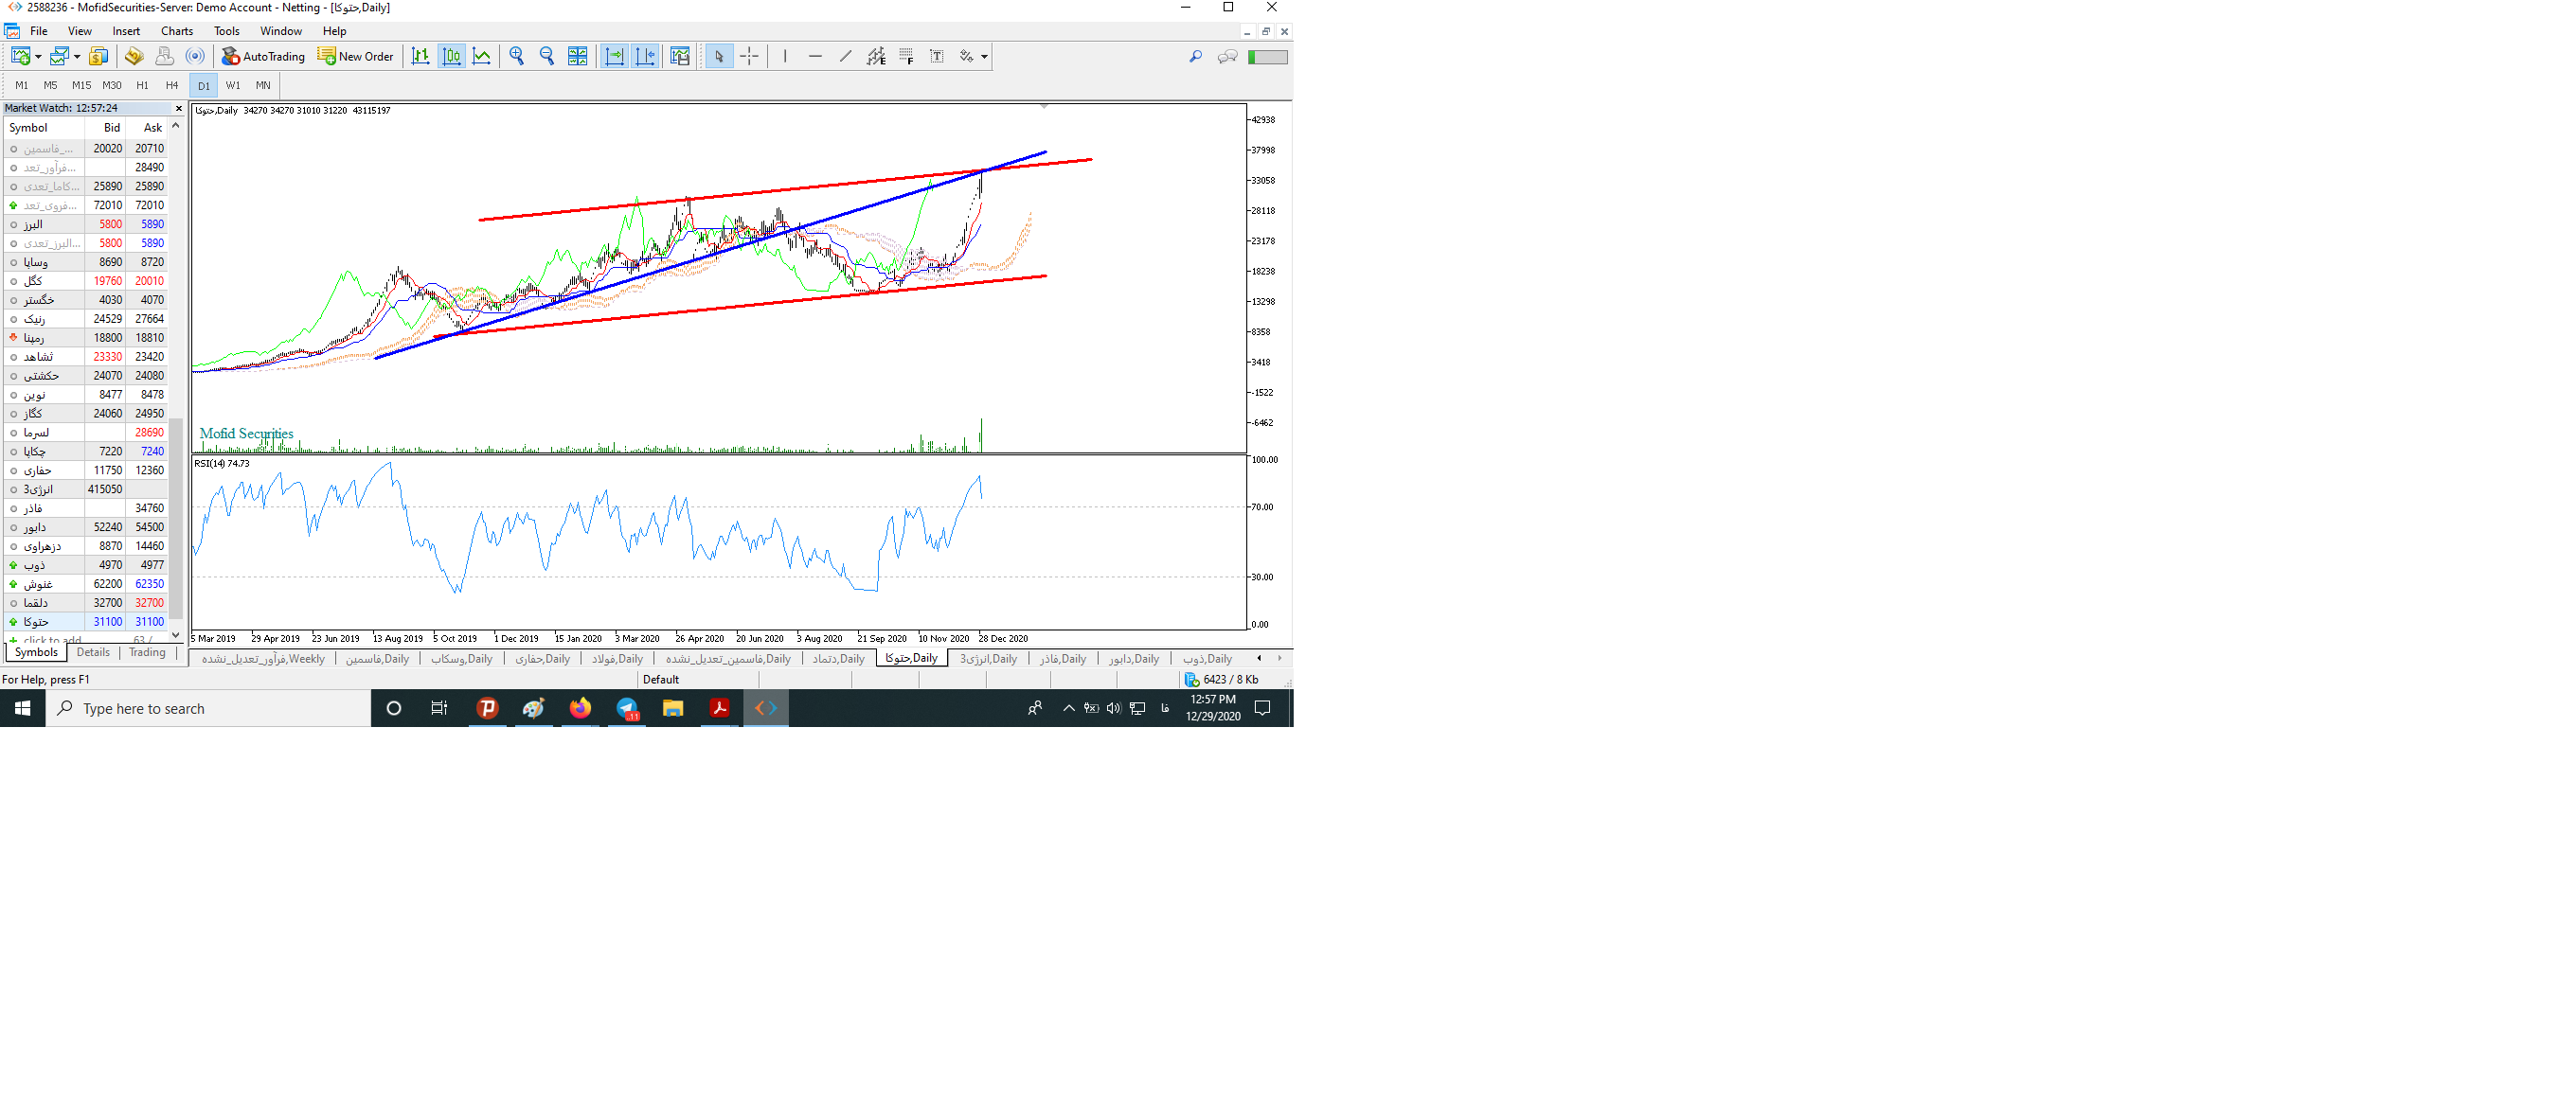Select the M1 timeframe
Image resolution: width=2576 pixels, height=1100 pixels.
click(22, 86)
